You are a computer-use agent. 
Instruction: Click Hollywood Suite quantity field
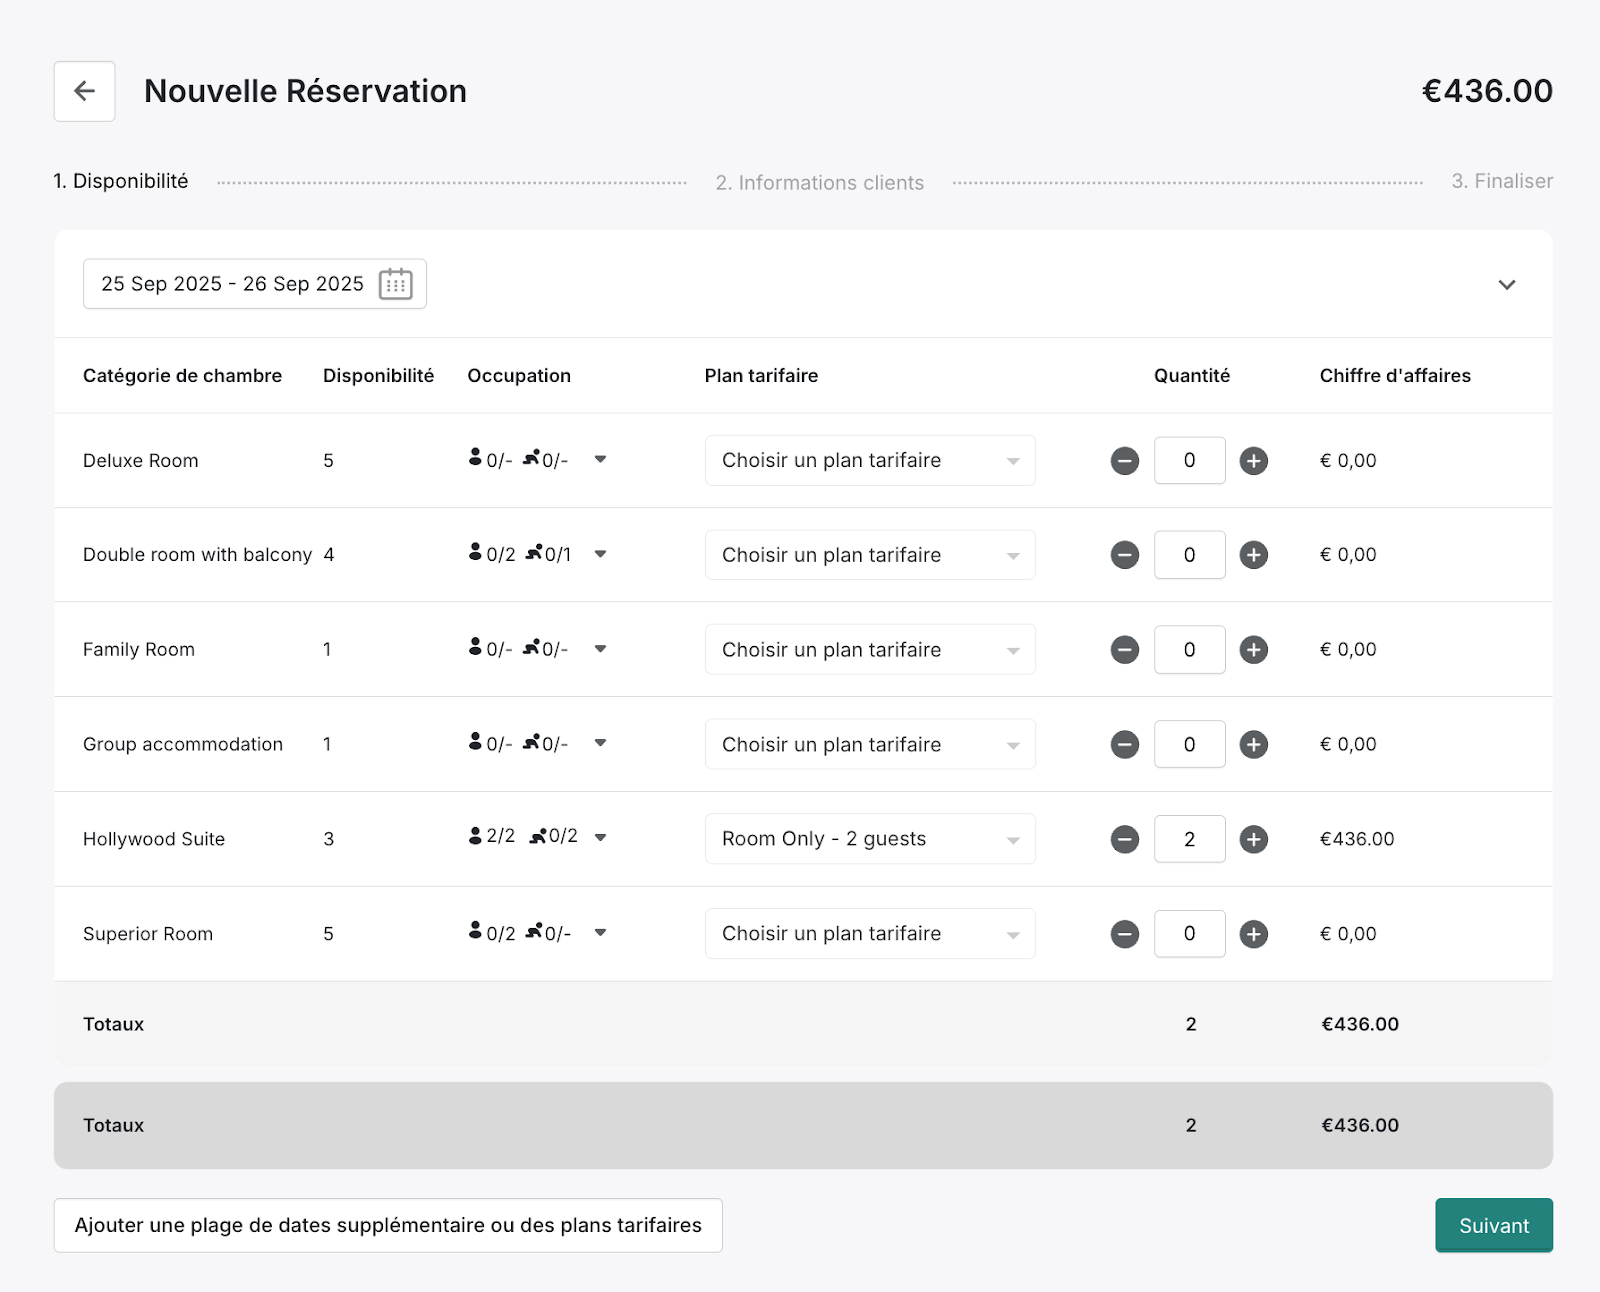[x=1190, y=839]
